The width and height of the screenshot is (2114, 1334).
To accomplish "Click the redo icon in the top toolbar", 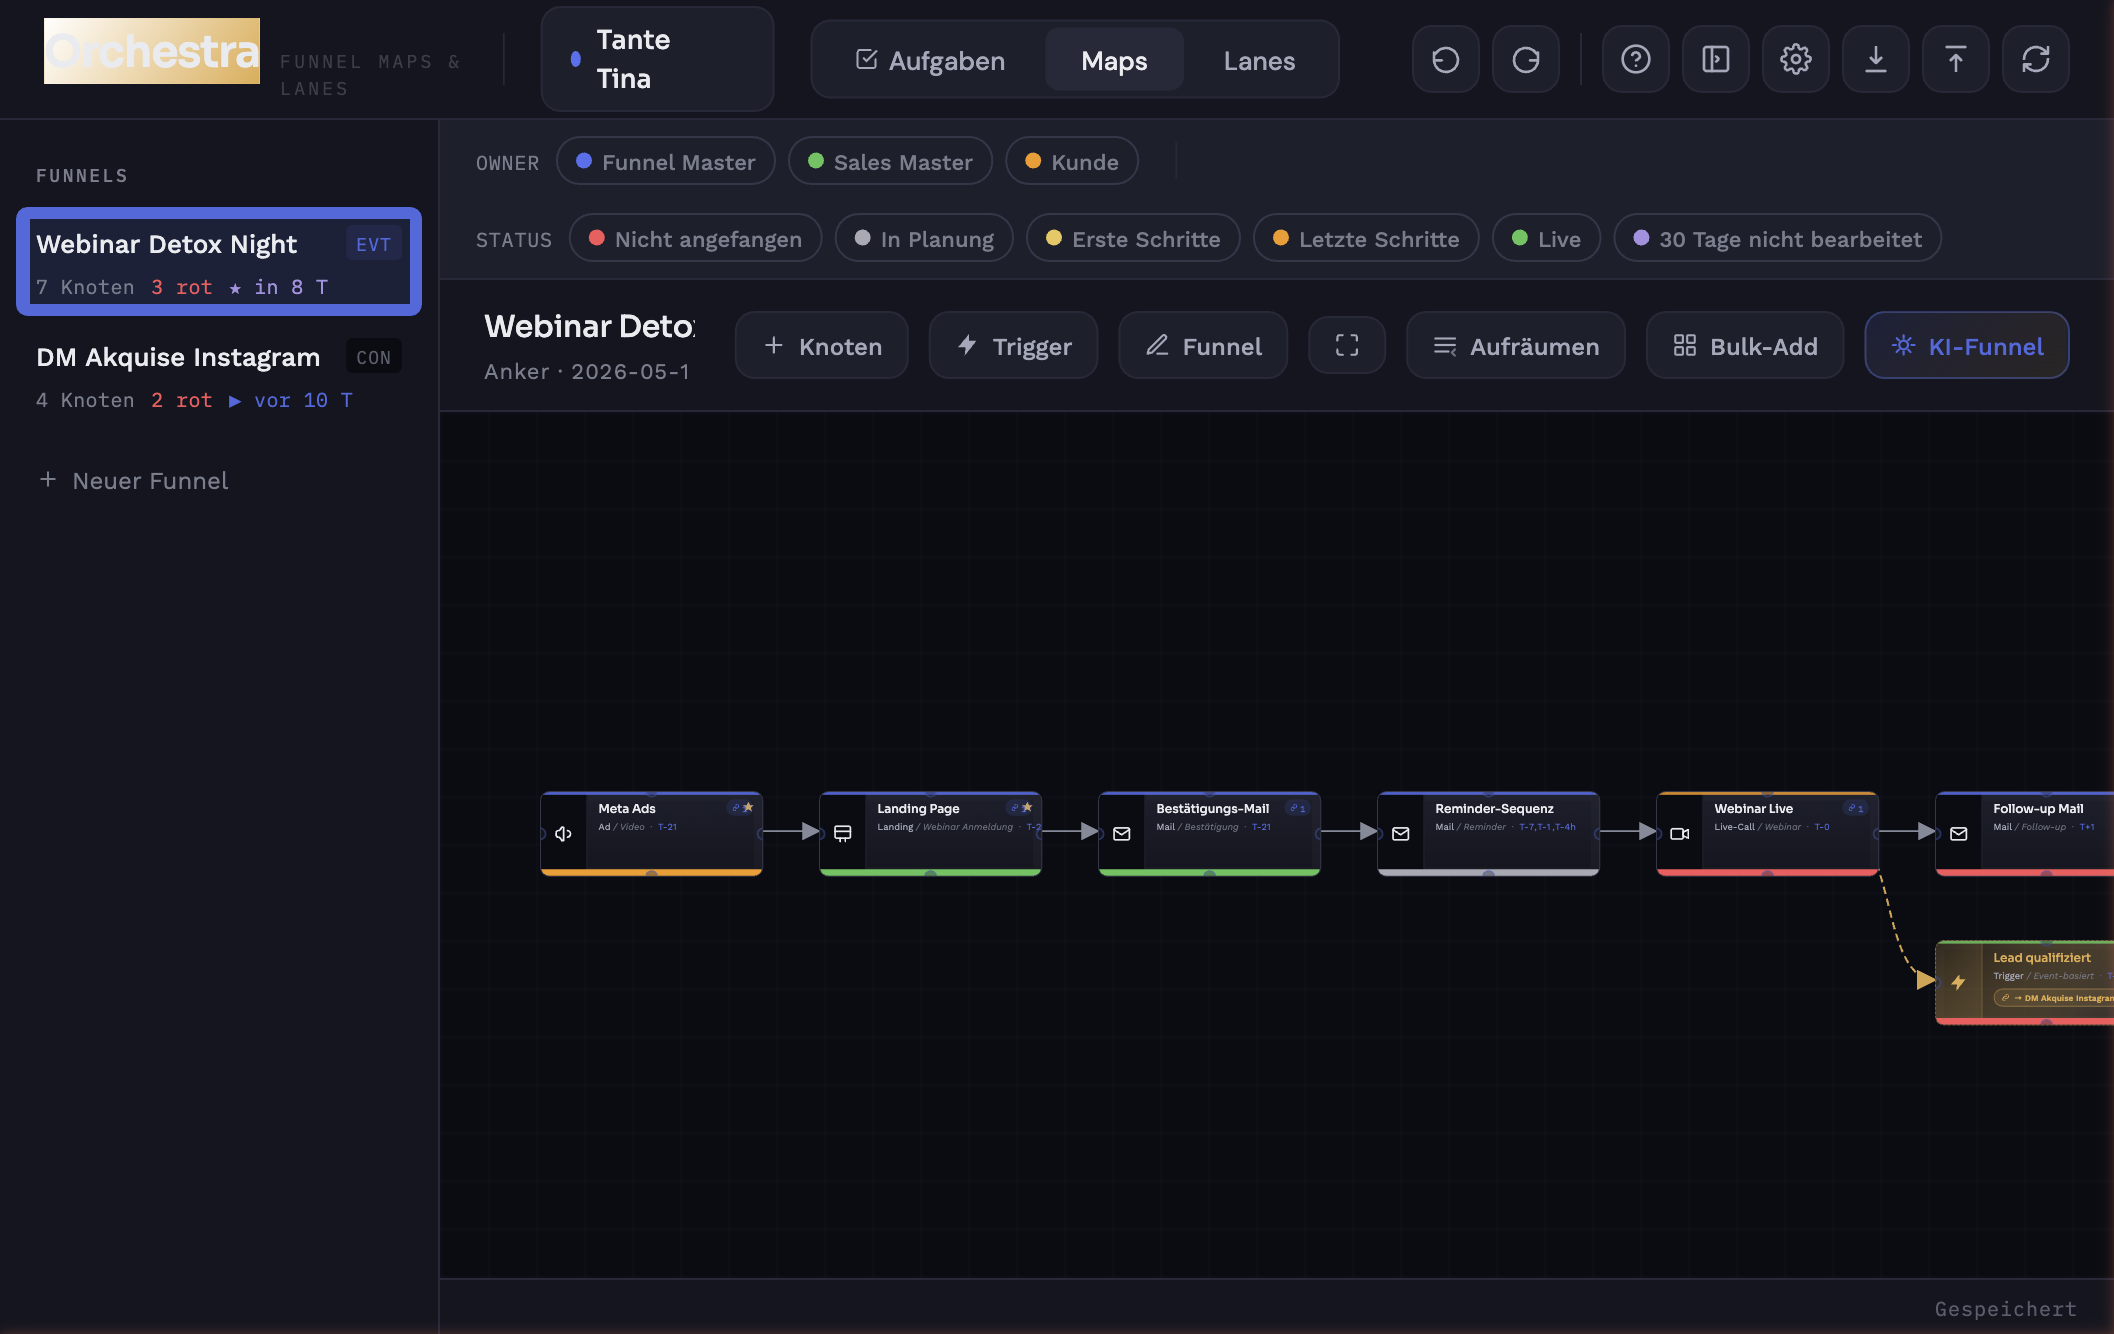I will tap(1525, 60).
